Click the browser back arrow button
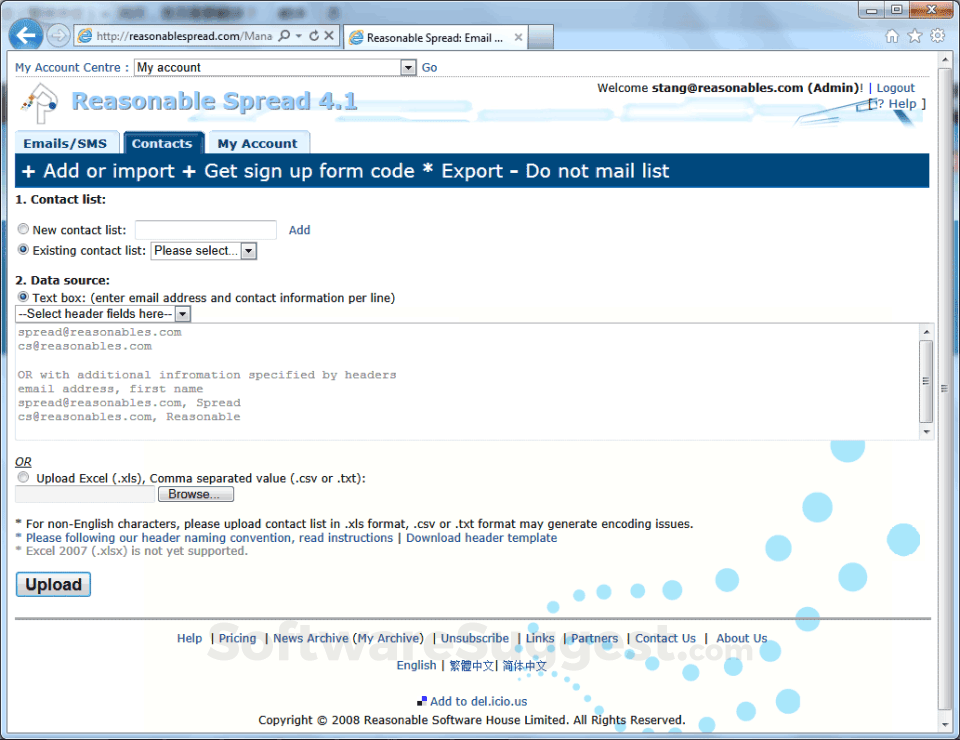Viewport: 960px width, 740px height. pos(26,35)
